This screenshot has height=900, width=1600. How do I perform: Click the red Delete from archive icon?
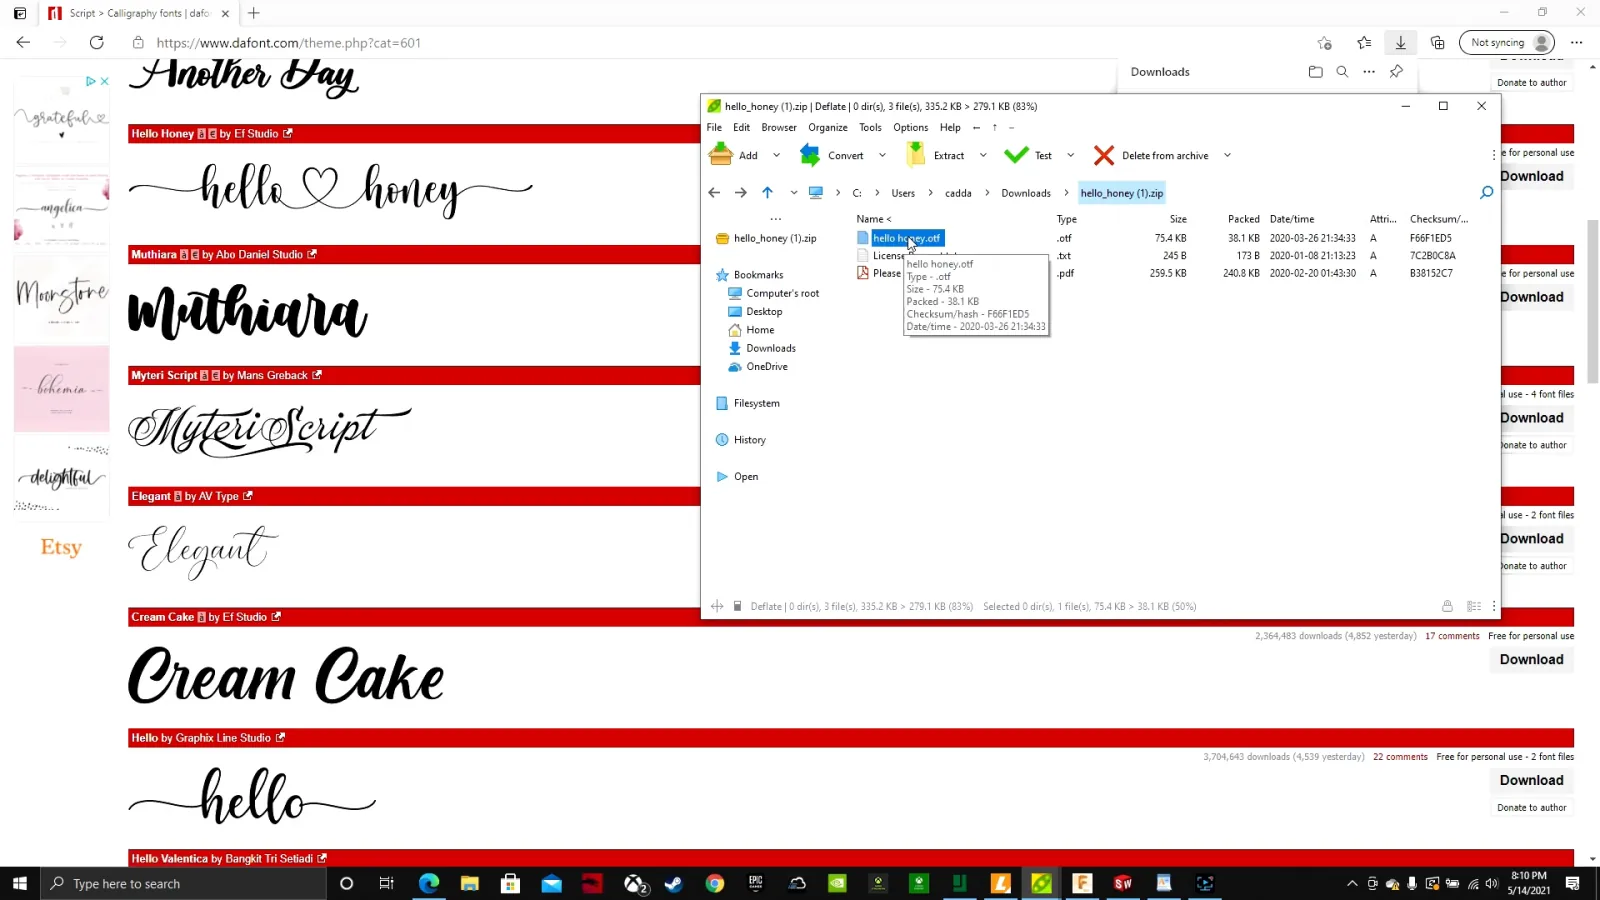tap(1104, 155)
